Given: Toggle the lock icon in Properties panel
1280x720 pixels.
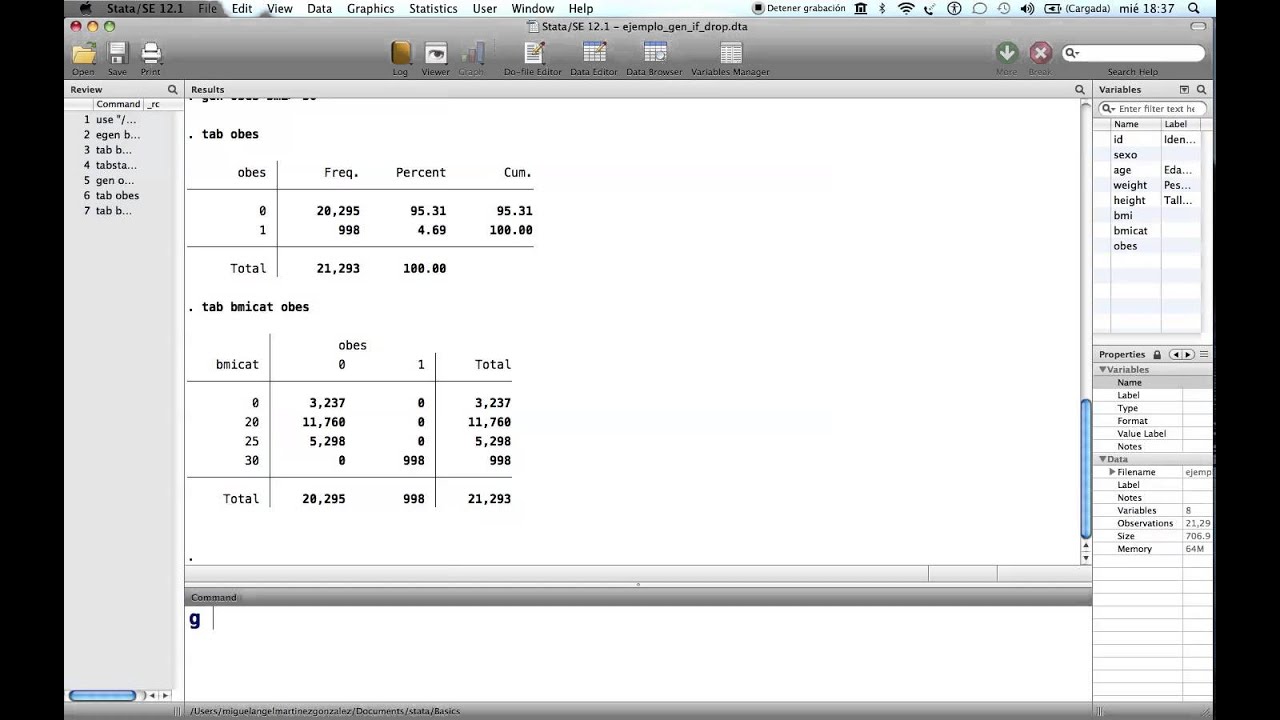Looking at the screenshot, I should point(1157,355).
